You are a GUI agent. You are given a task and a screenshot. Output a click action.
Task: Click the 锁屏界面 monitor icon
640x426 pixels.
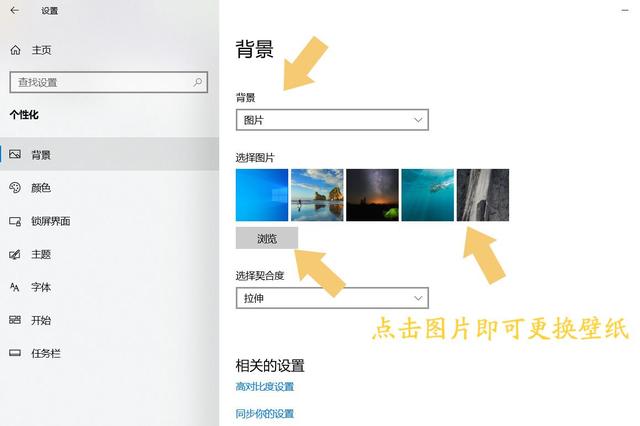coord(15,221)
